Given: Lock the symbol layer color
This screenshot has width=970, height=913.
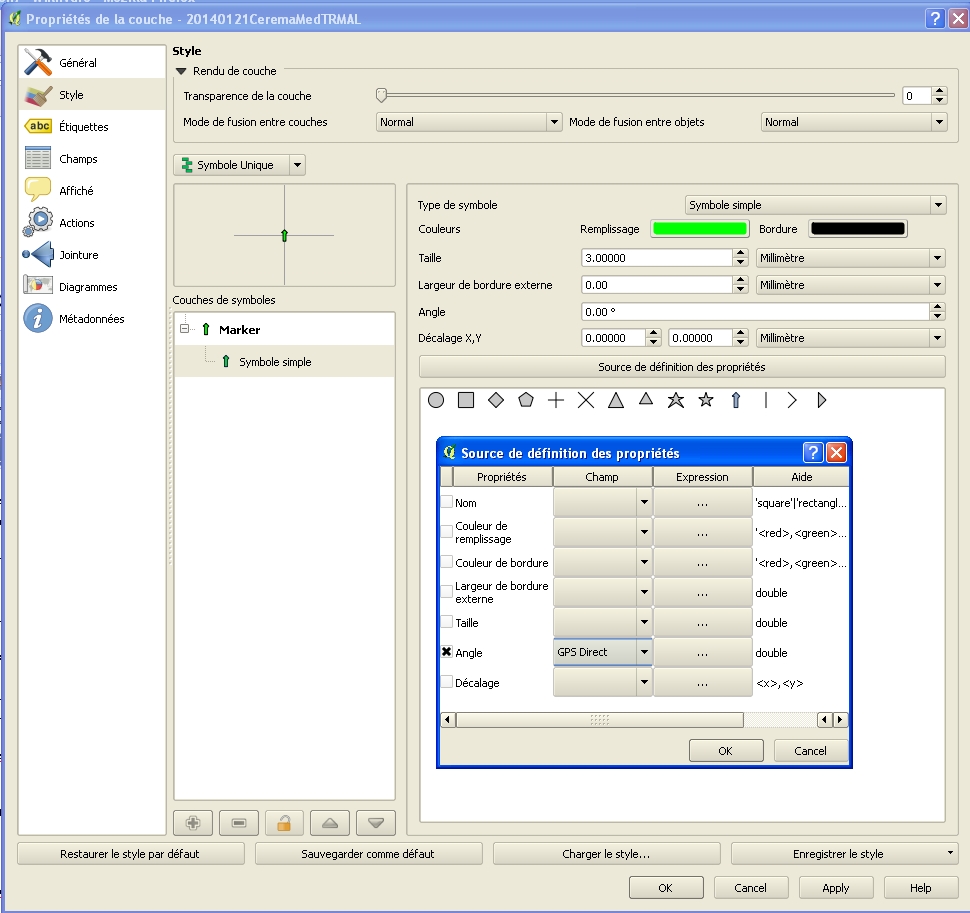Looking at the screenshot, I should (284, 823).
